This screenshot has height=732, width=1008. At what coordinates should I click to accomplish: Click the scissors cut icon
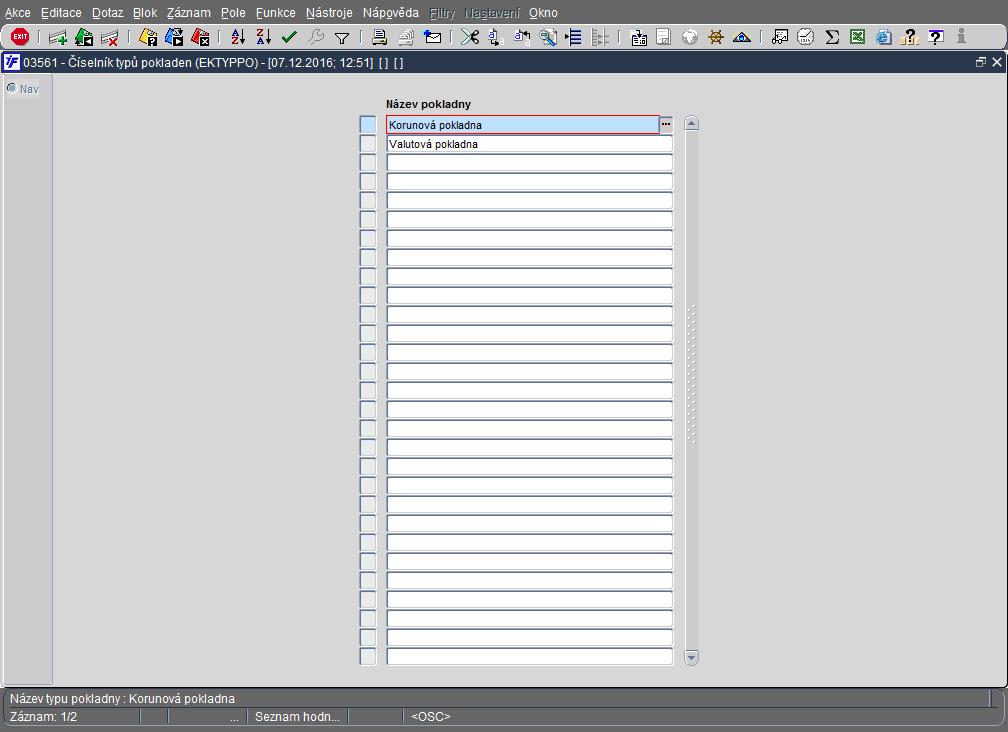(x=470, y=37)
